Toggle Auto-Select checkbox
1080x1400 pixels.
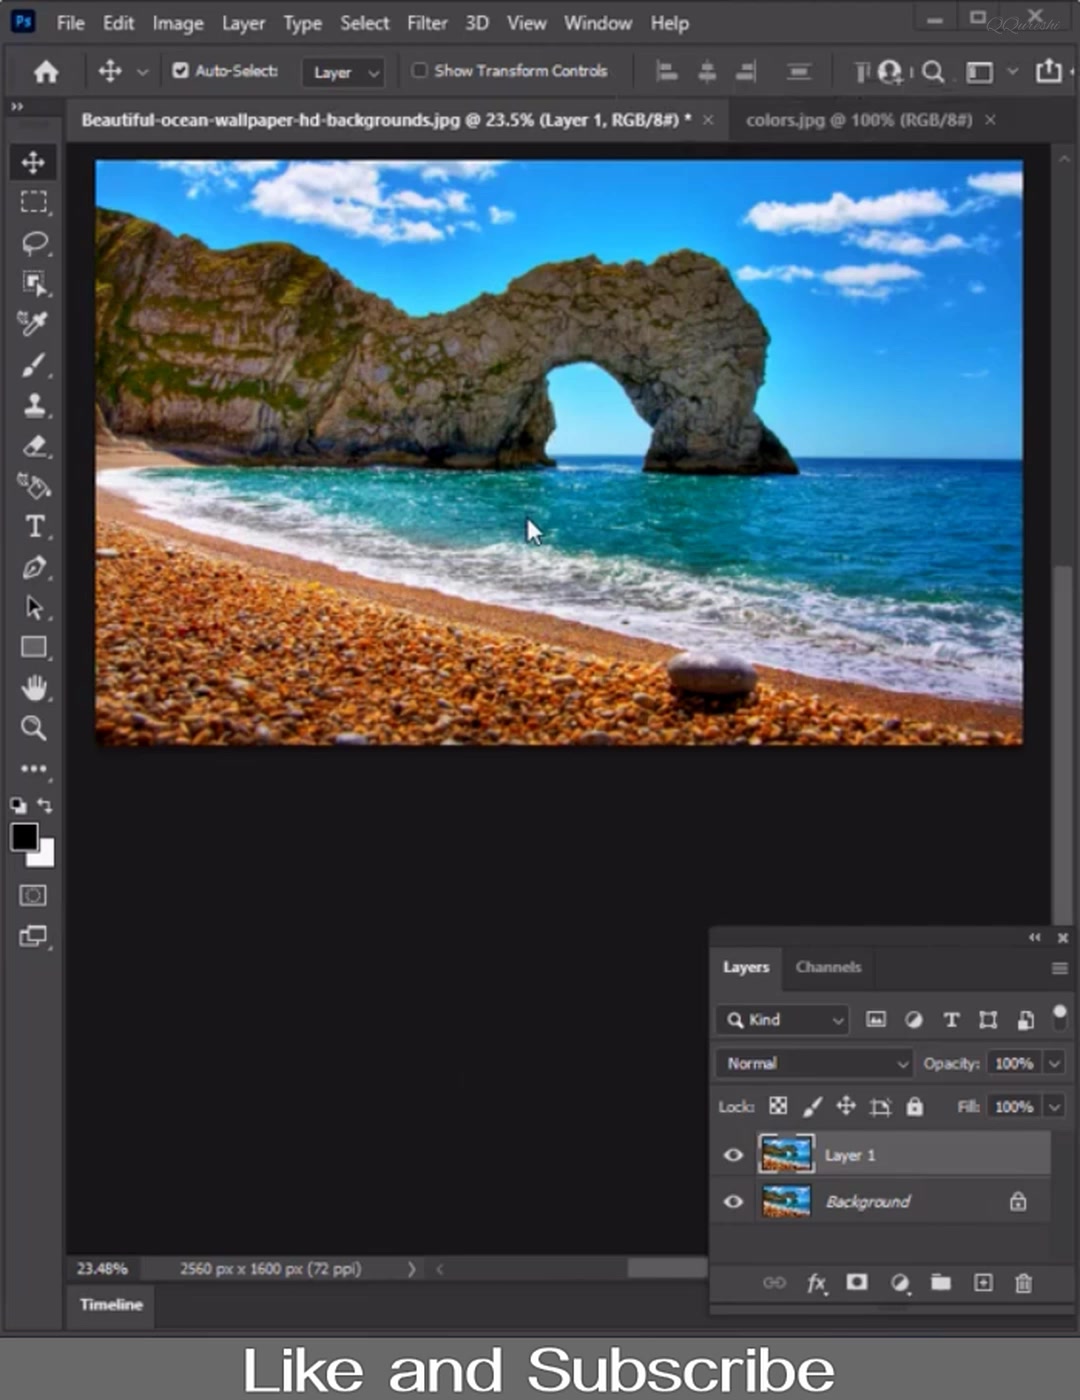[180, 70]
